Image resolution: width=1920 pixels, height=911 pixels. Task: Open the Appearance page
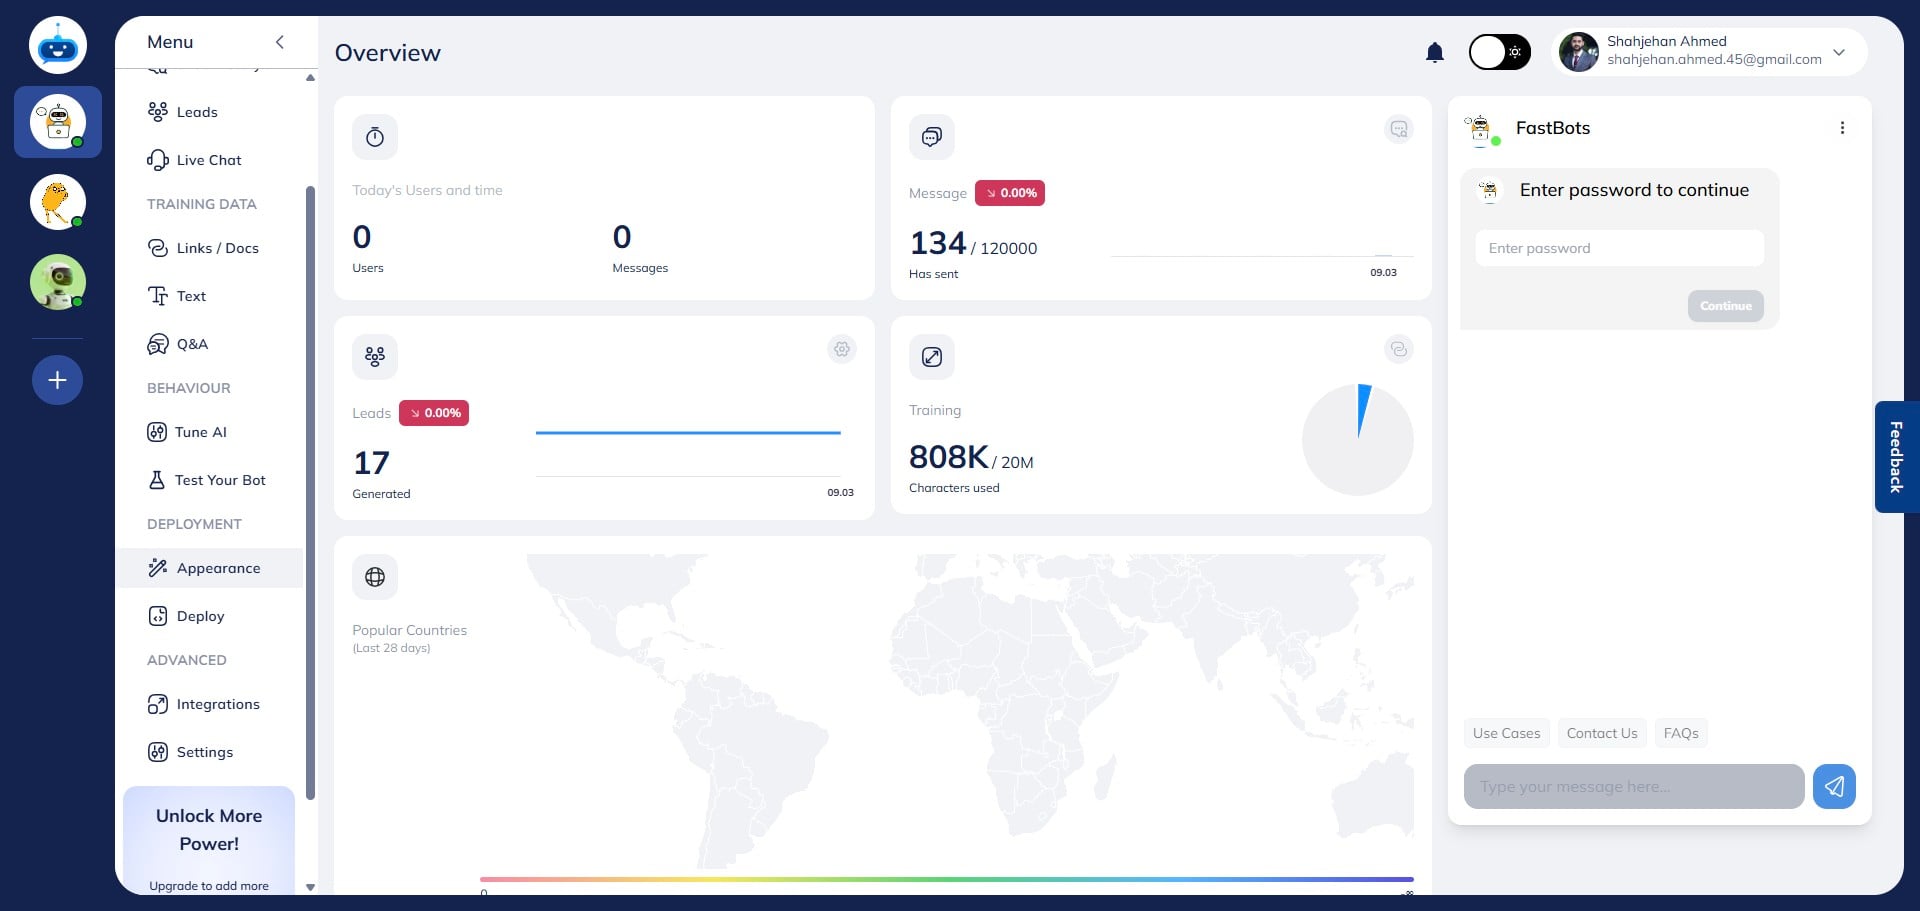tap(209, 568)
